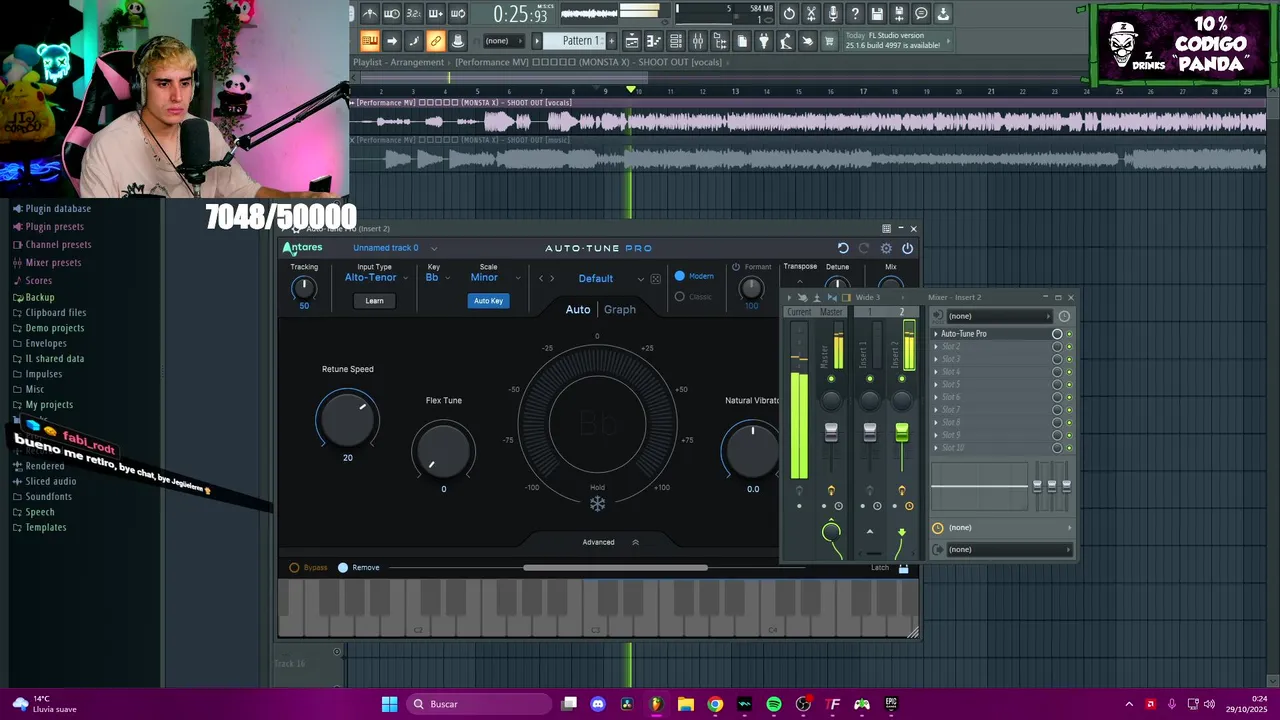Viewport: 1280px width, 720px height.
Task: Switch to the Graph tab in Auto-Tune
Action: (620, 309)
